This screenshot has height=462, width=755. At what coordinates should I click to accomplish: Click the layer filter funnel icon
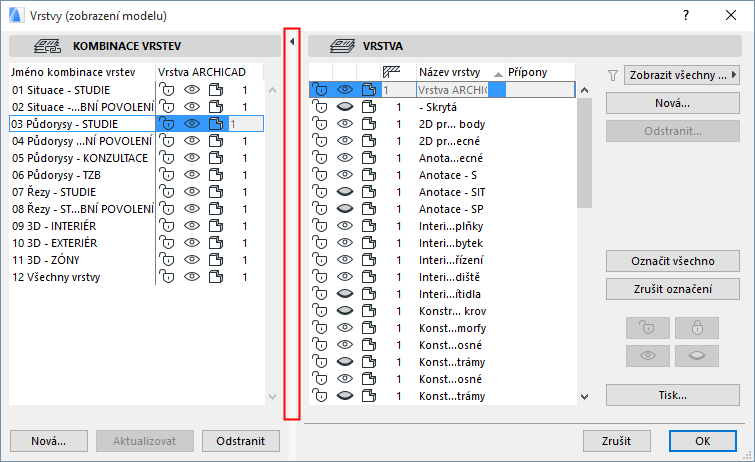coord(612,75)
